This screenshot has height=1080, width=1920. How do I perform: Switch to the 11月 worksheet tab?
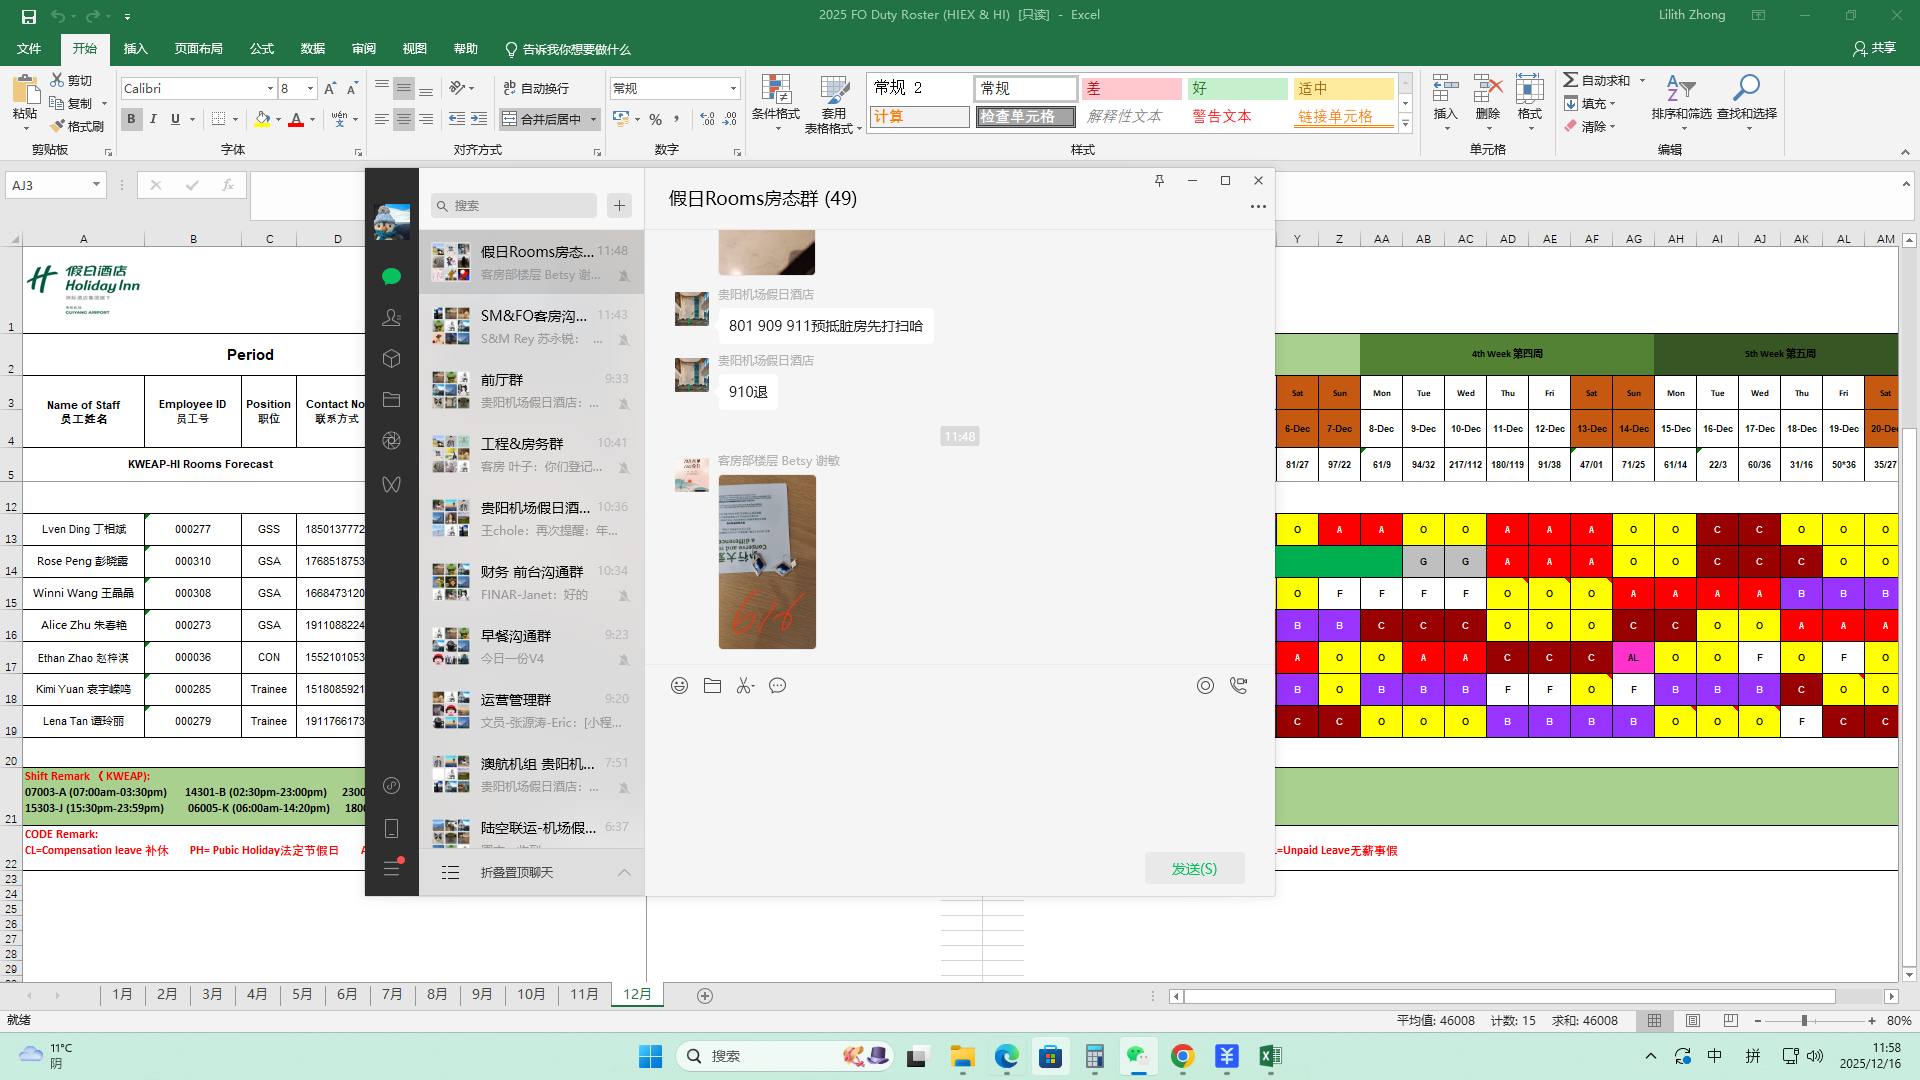584,994
